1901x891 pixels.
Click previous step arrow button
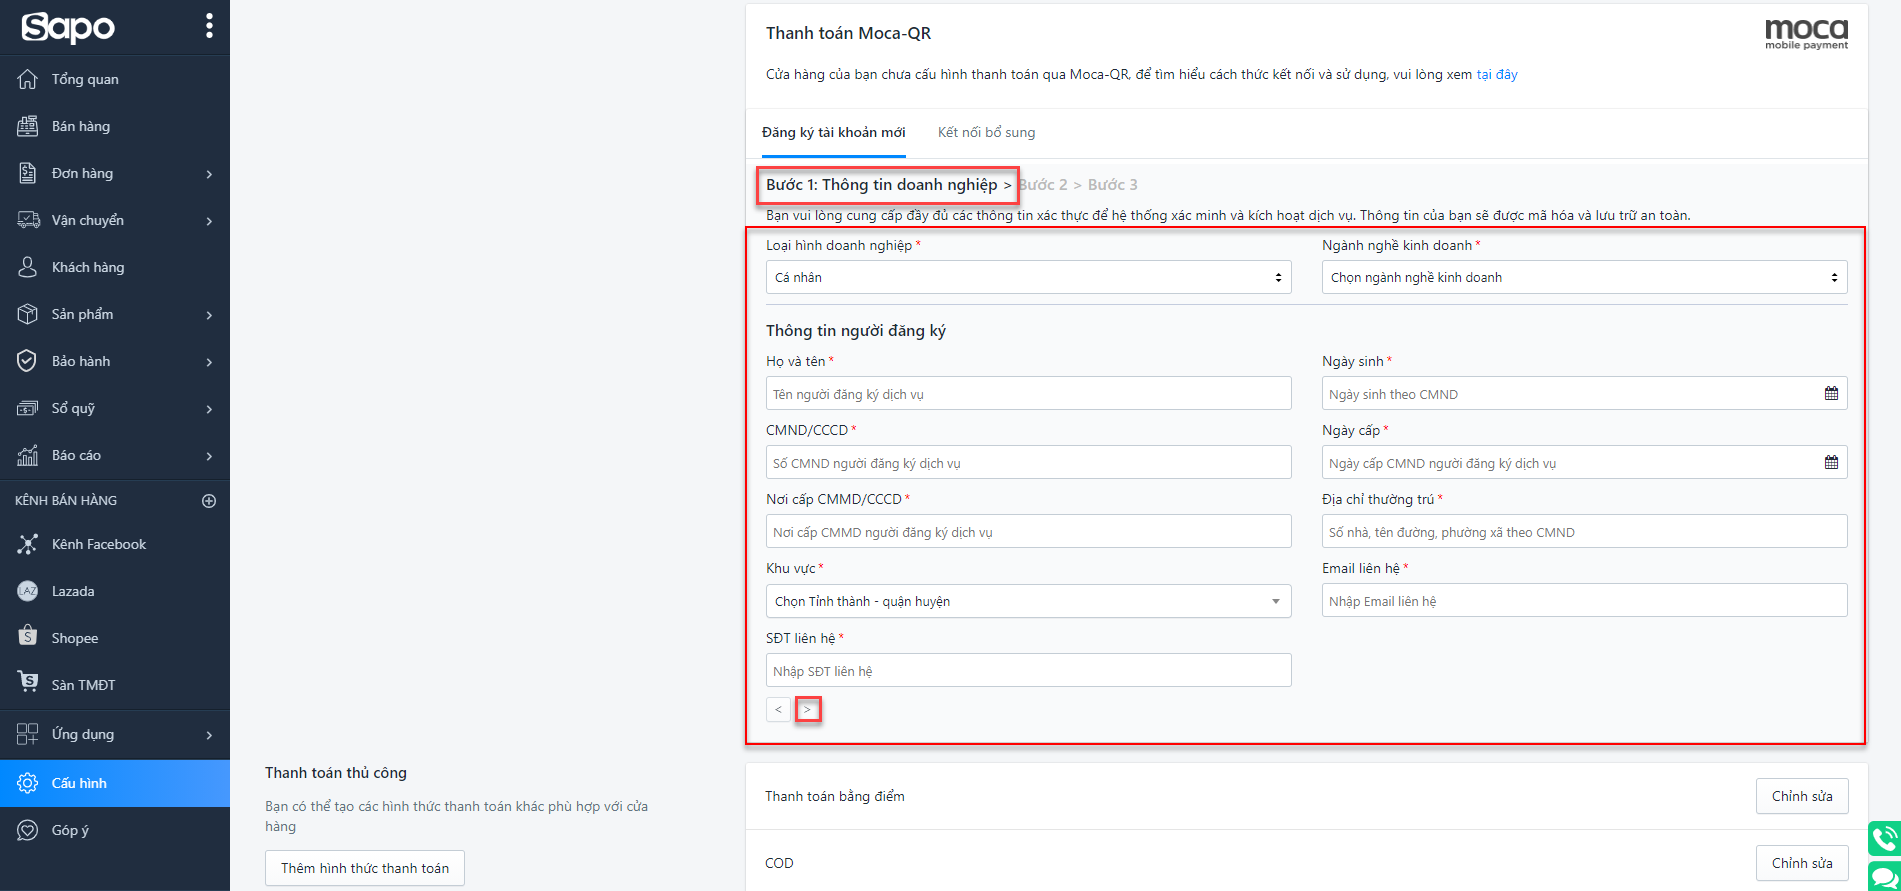[778, 710]
